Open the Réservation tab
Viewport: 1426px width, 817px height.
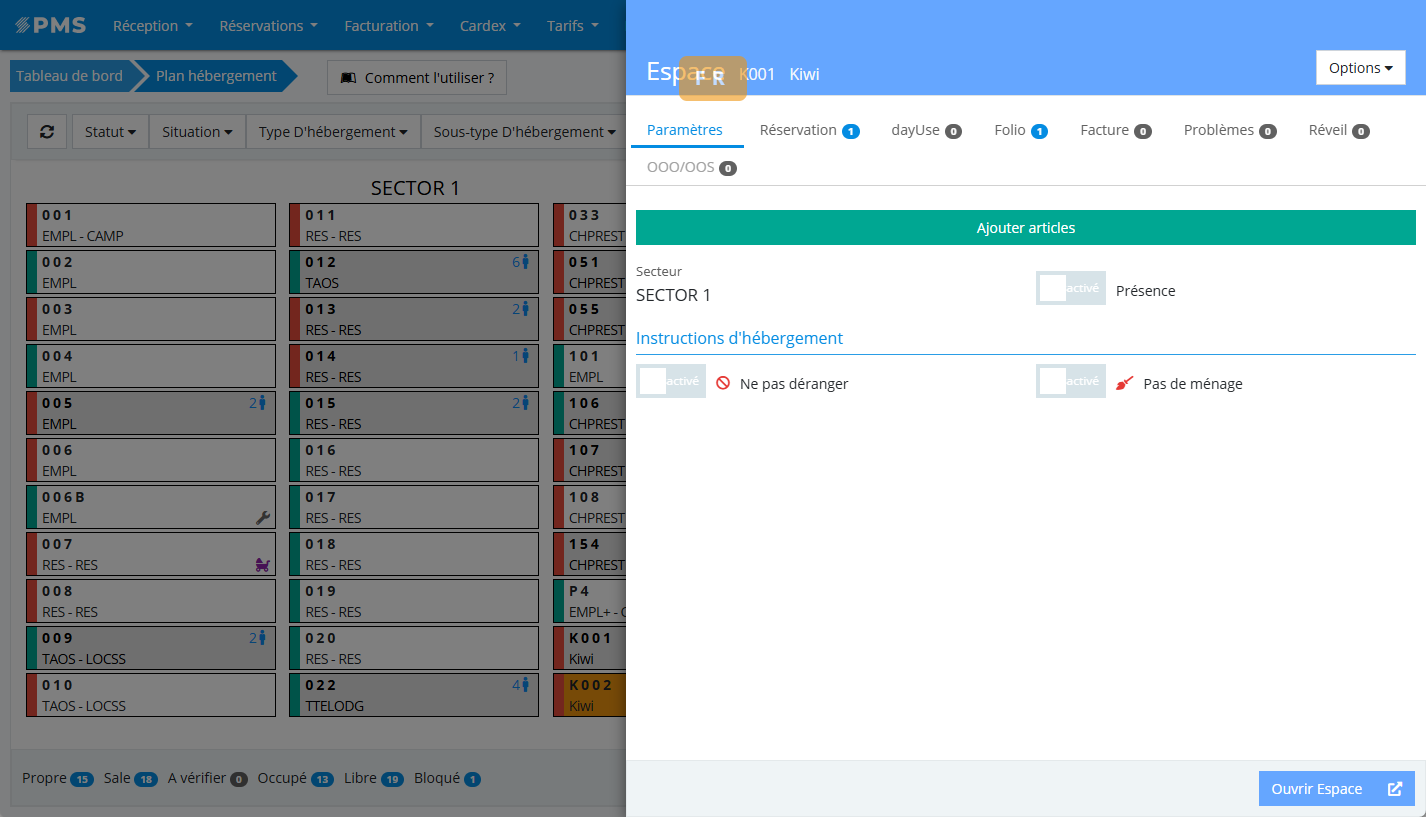tap(808, 130)
